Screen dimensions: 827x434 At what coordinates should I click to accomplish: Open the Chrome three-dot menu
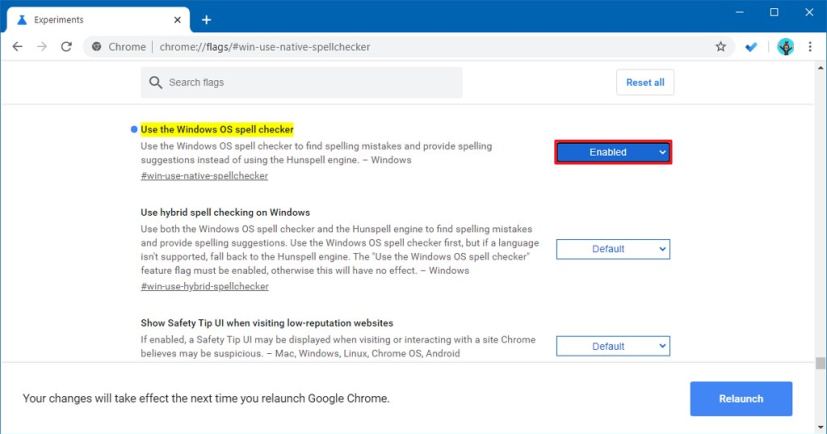pyautogui.click(x=810, y=46)
